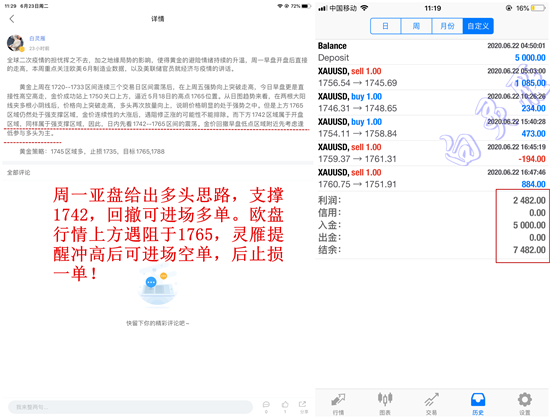
Task: Tap the share icon at bottom
Action: 303,407
